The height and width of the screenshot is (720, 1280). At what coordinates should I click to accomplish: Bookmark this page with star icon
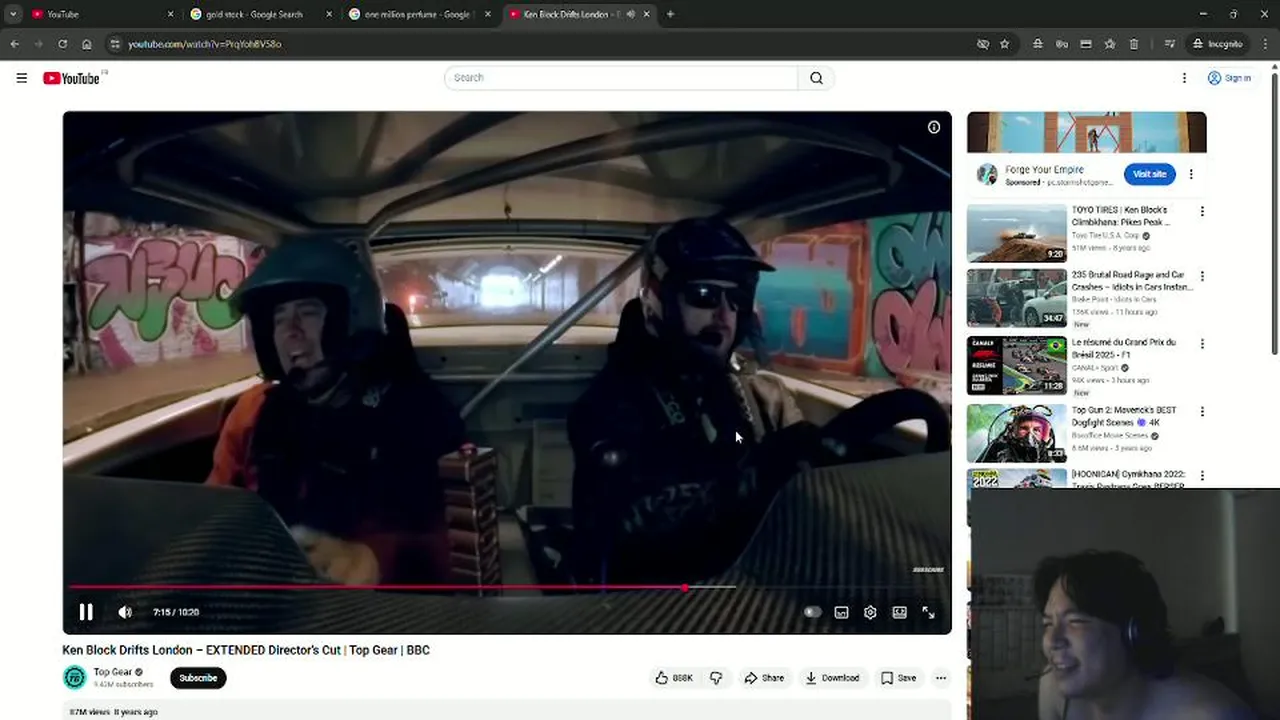[x=1004, y=44]
